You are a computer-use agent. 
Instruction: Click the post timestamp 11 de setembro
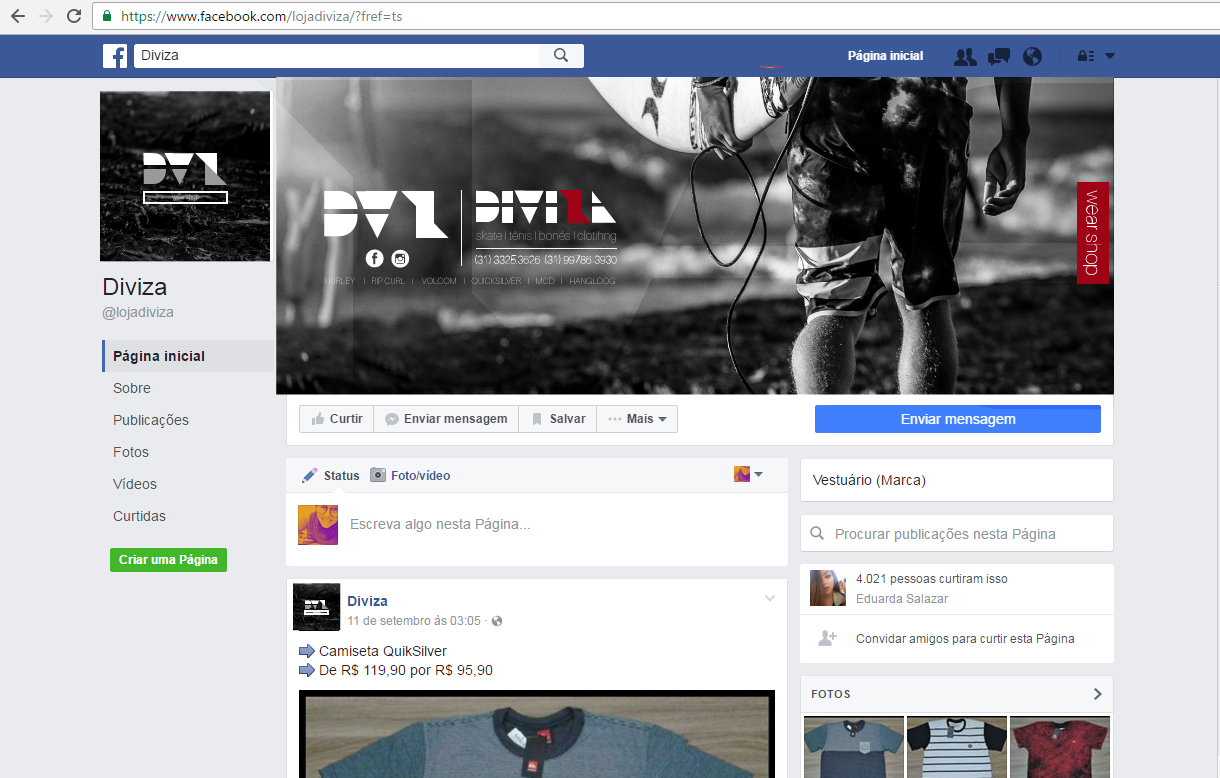coord(414,621)
